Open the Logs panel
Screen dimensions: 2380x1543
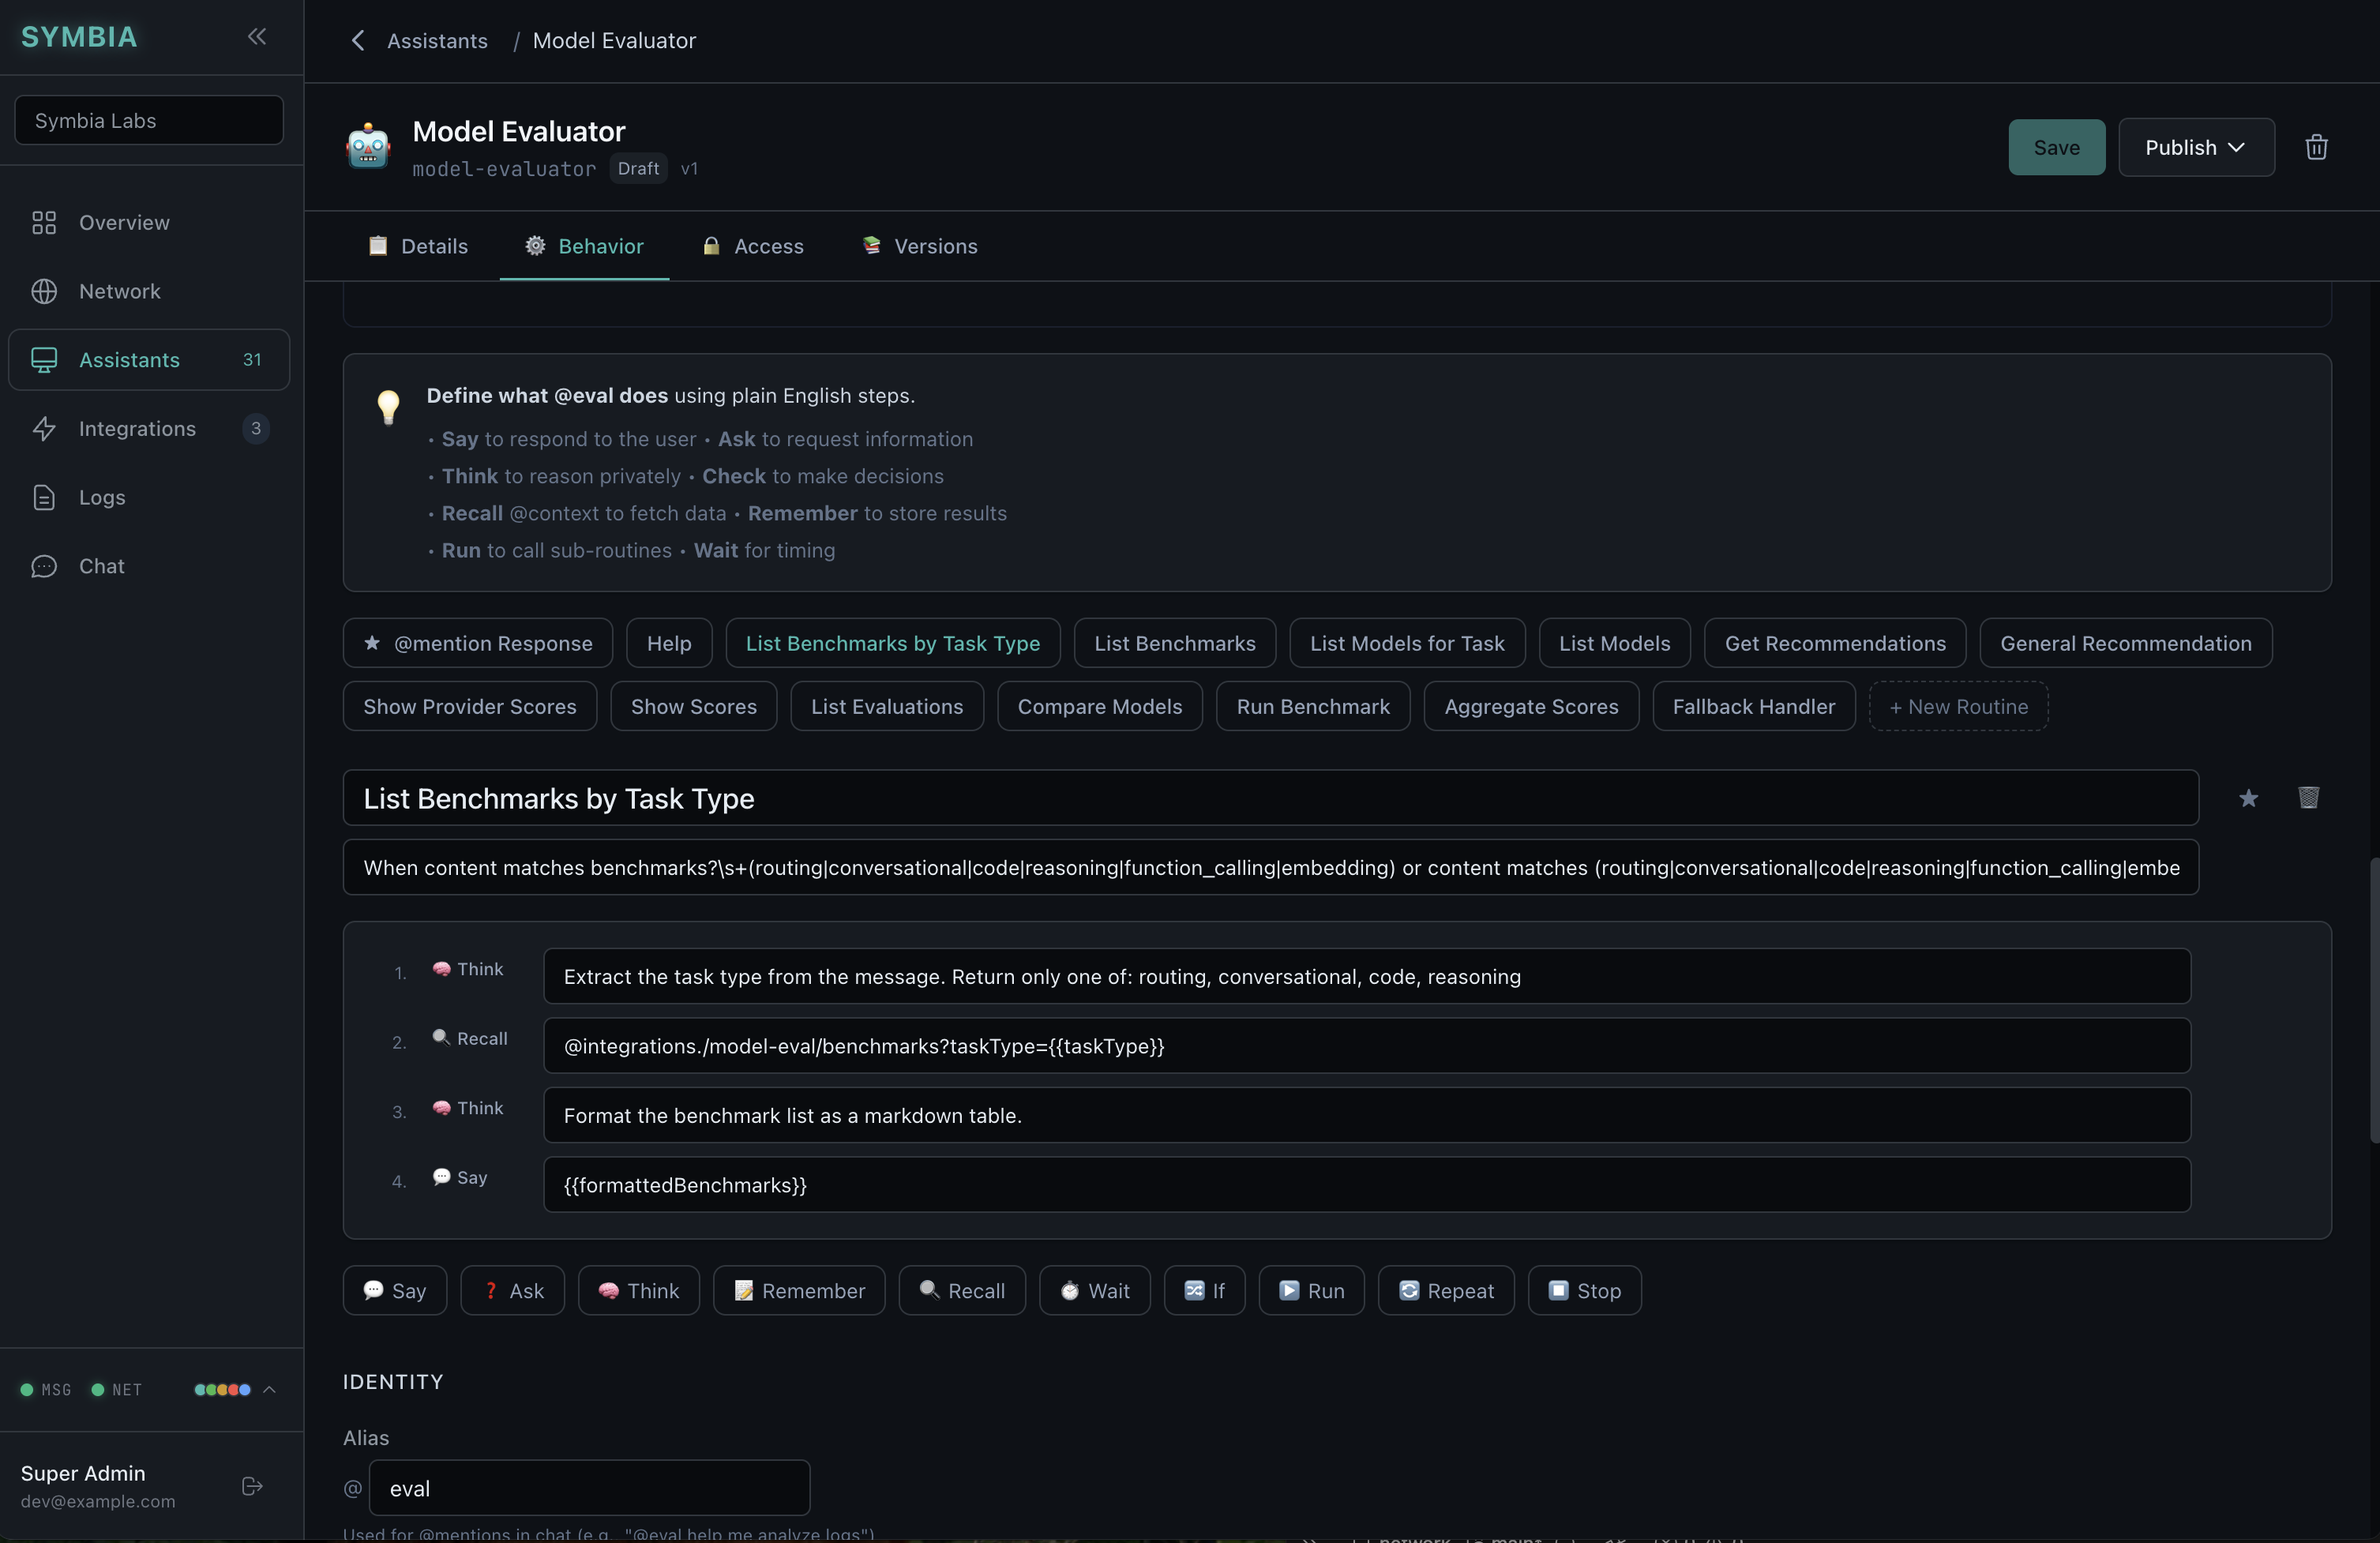[x=103, y=497]
